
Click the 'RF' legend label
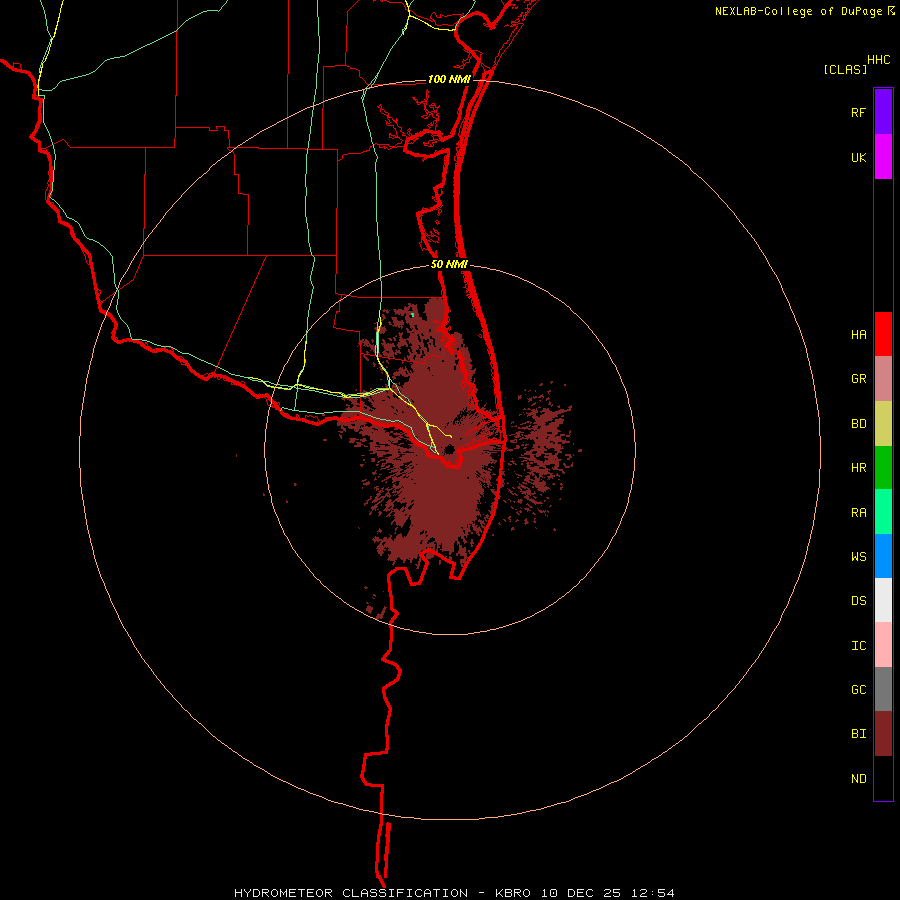[858, 112]
